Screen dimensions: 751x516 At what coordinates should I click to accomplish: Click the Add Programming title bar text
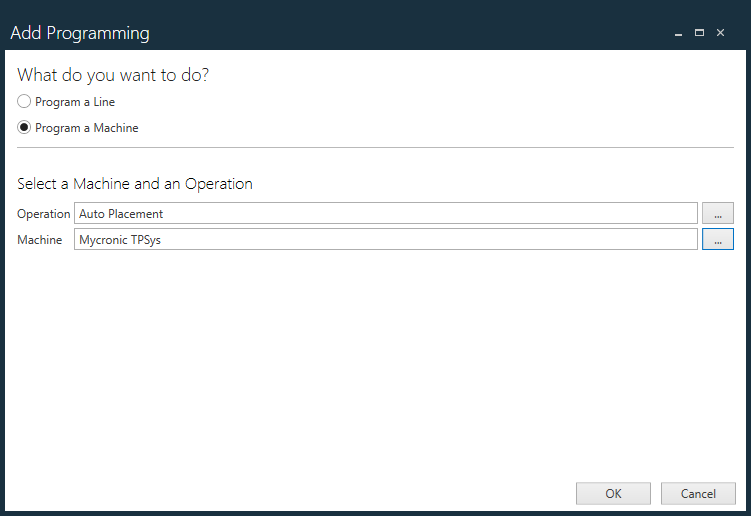tap(80, 33)
